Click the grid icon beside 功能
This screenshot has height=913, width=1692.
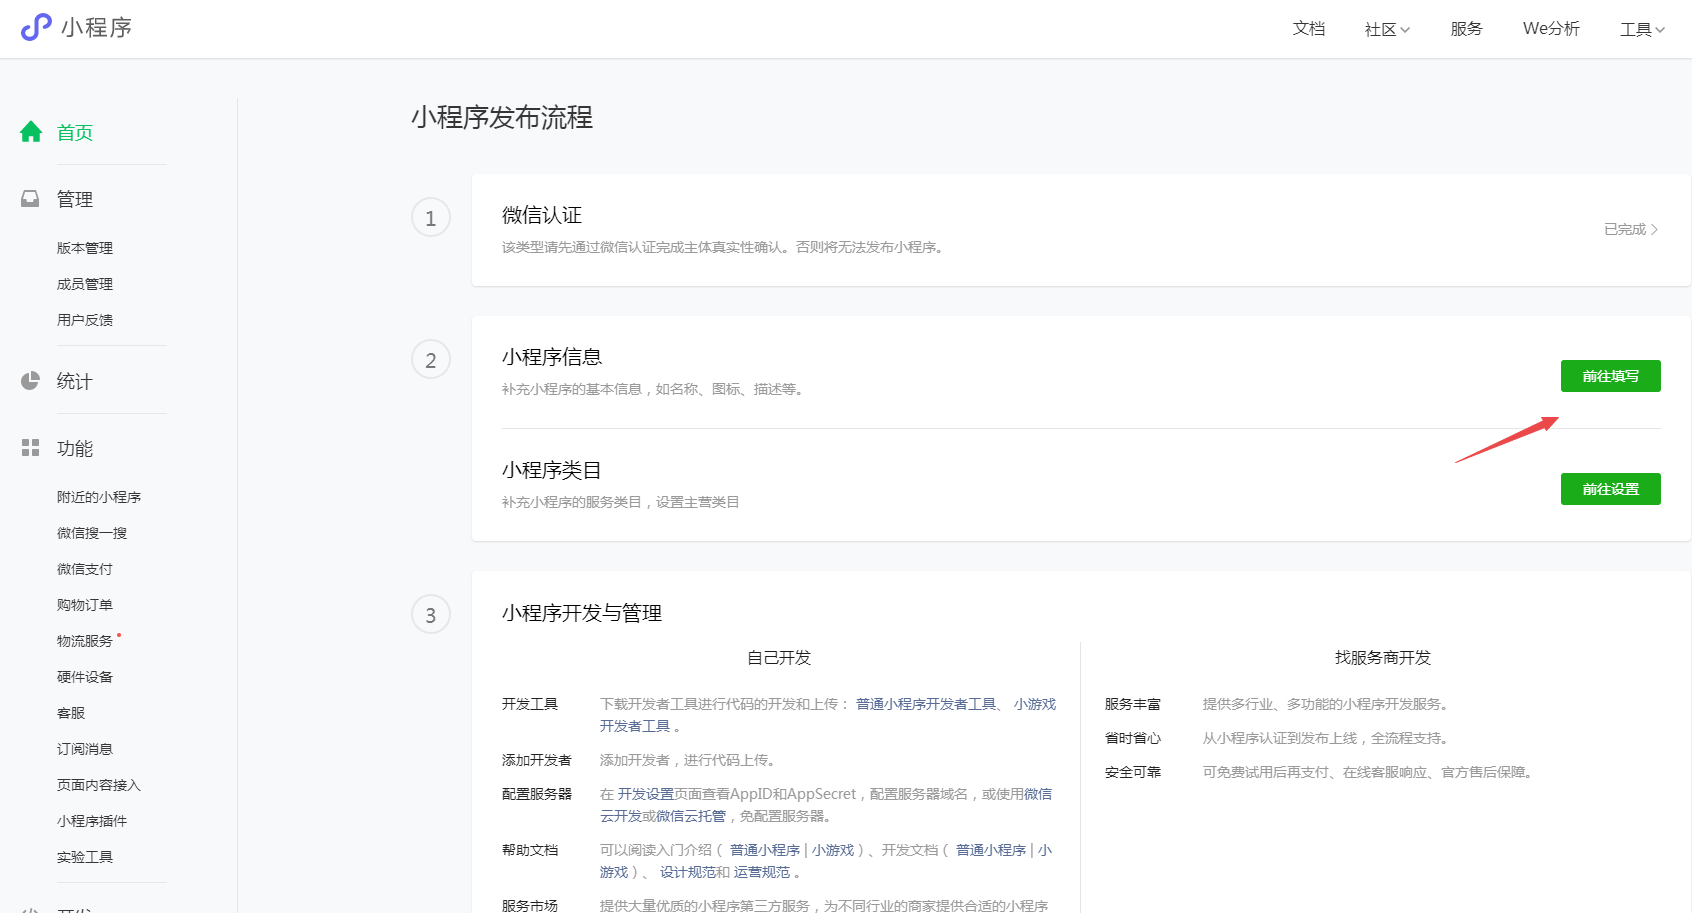[31, 448]
